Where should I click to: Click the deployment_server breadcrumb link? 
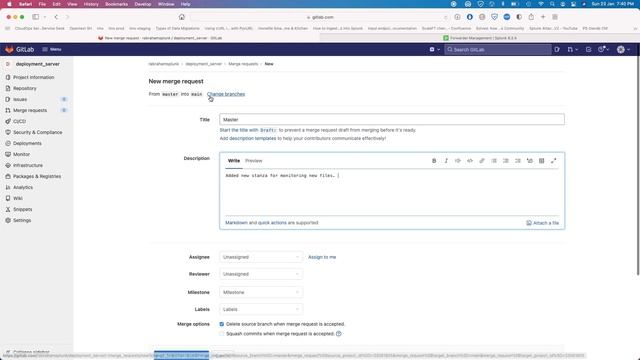203,64
